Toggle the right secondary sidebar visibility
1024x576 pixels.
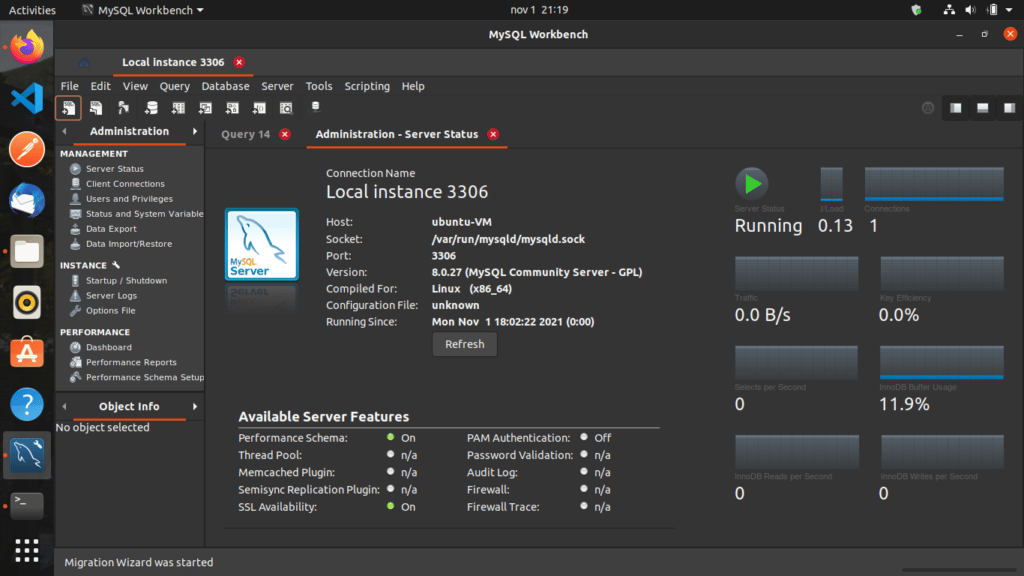[x=1010, y=108]
